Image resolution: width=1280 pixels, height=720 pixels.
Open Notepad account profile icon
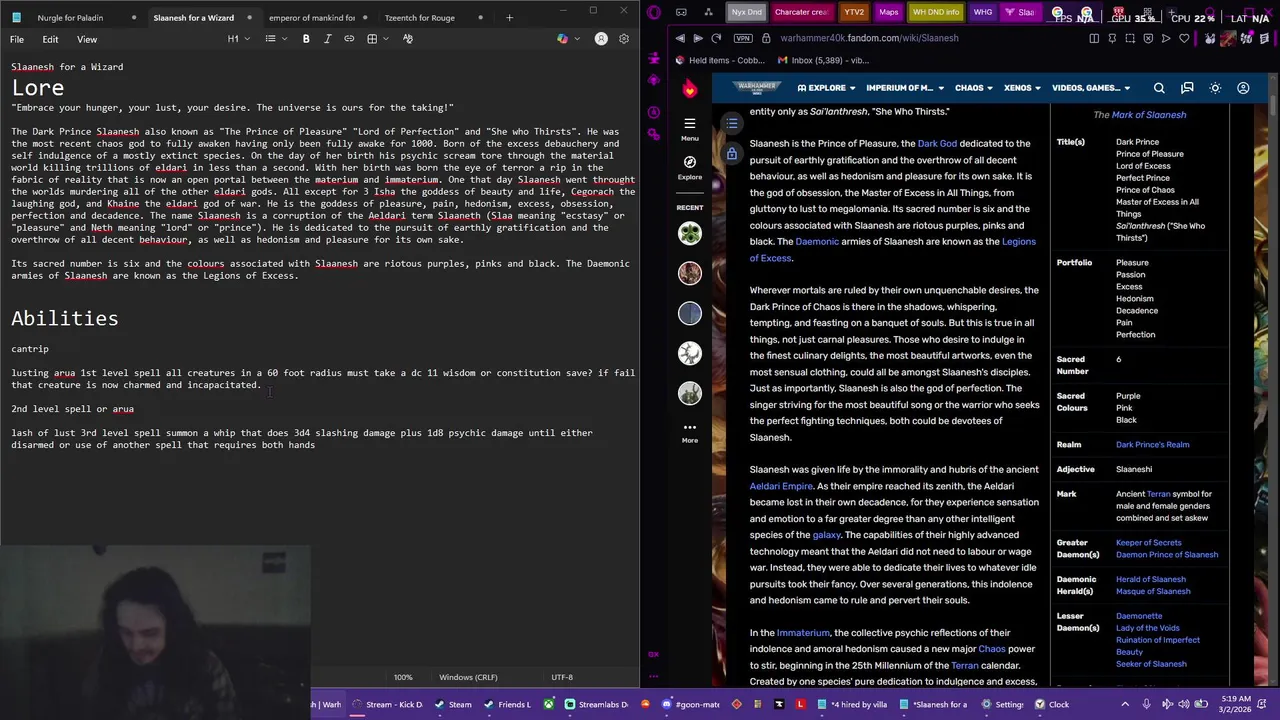click(x=601, y=39)
